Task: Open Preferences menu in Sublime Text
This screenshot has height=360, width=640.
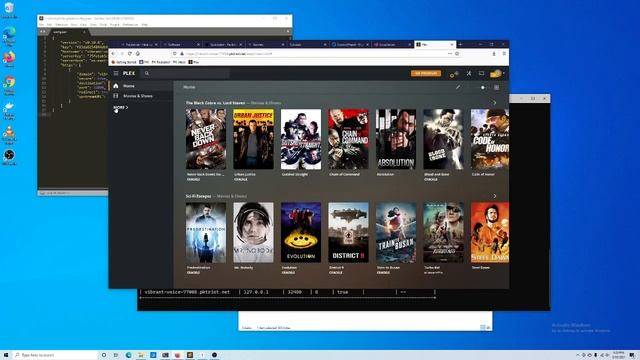Action: point(130,24)
